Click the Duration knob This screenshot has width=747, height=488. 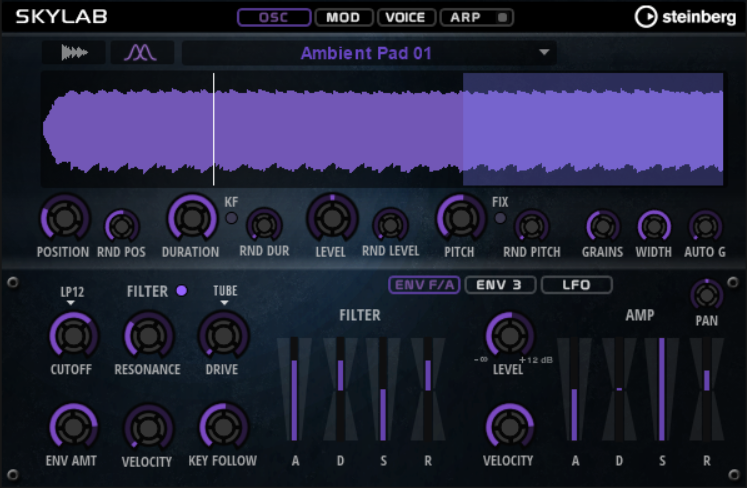[190, 217]
